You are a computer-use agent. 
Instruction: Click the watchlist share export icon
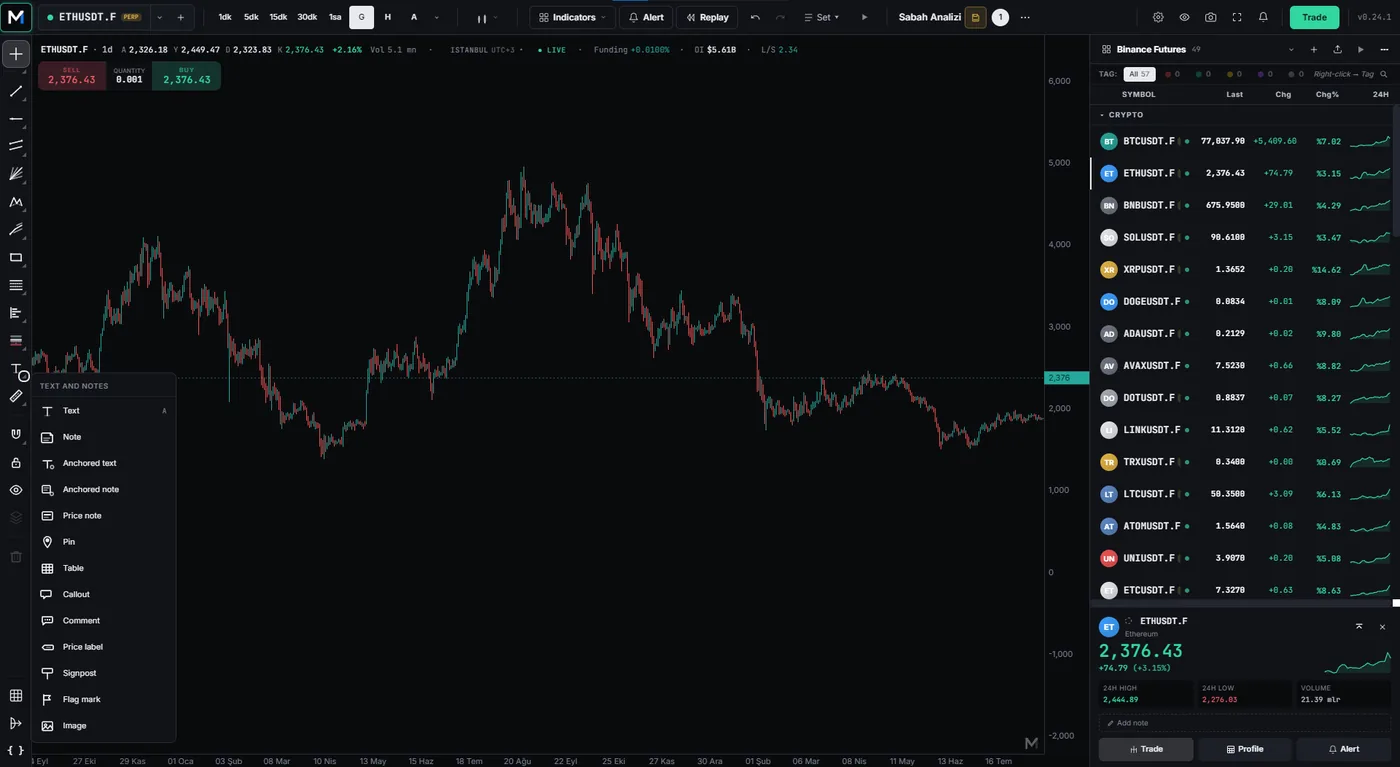(1338, 49)
